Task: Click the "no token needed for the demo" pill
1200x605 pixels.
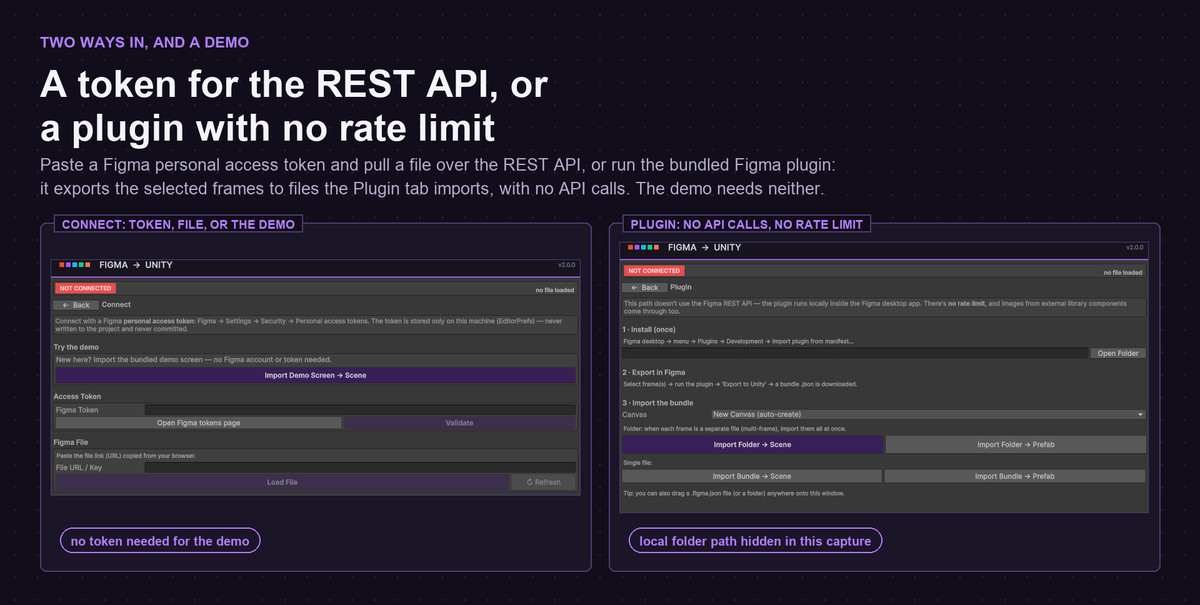Action: pos(160,541)
